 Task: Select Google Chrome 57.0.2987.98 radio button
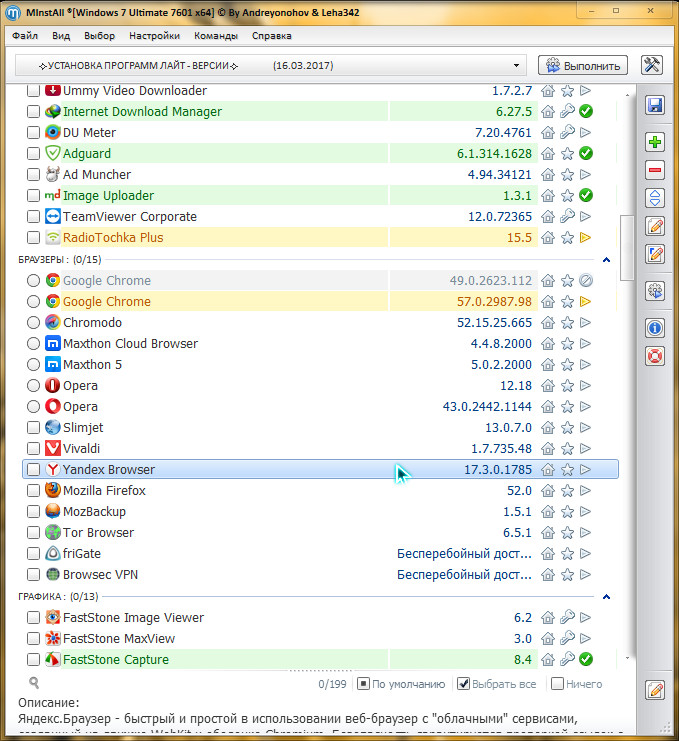coord(33,302)
